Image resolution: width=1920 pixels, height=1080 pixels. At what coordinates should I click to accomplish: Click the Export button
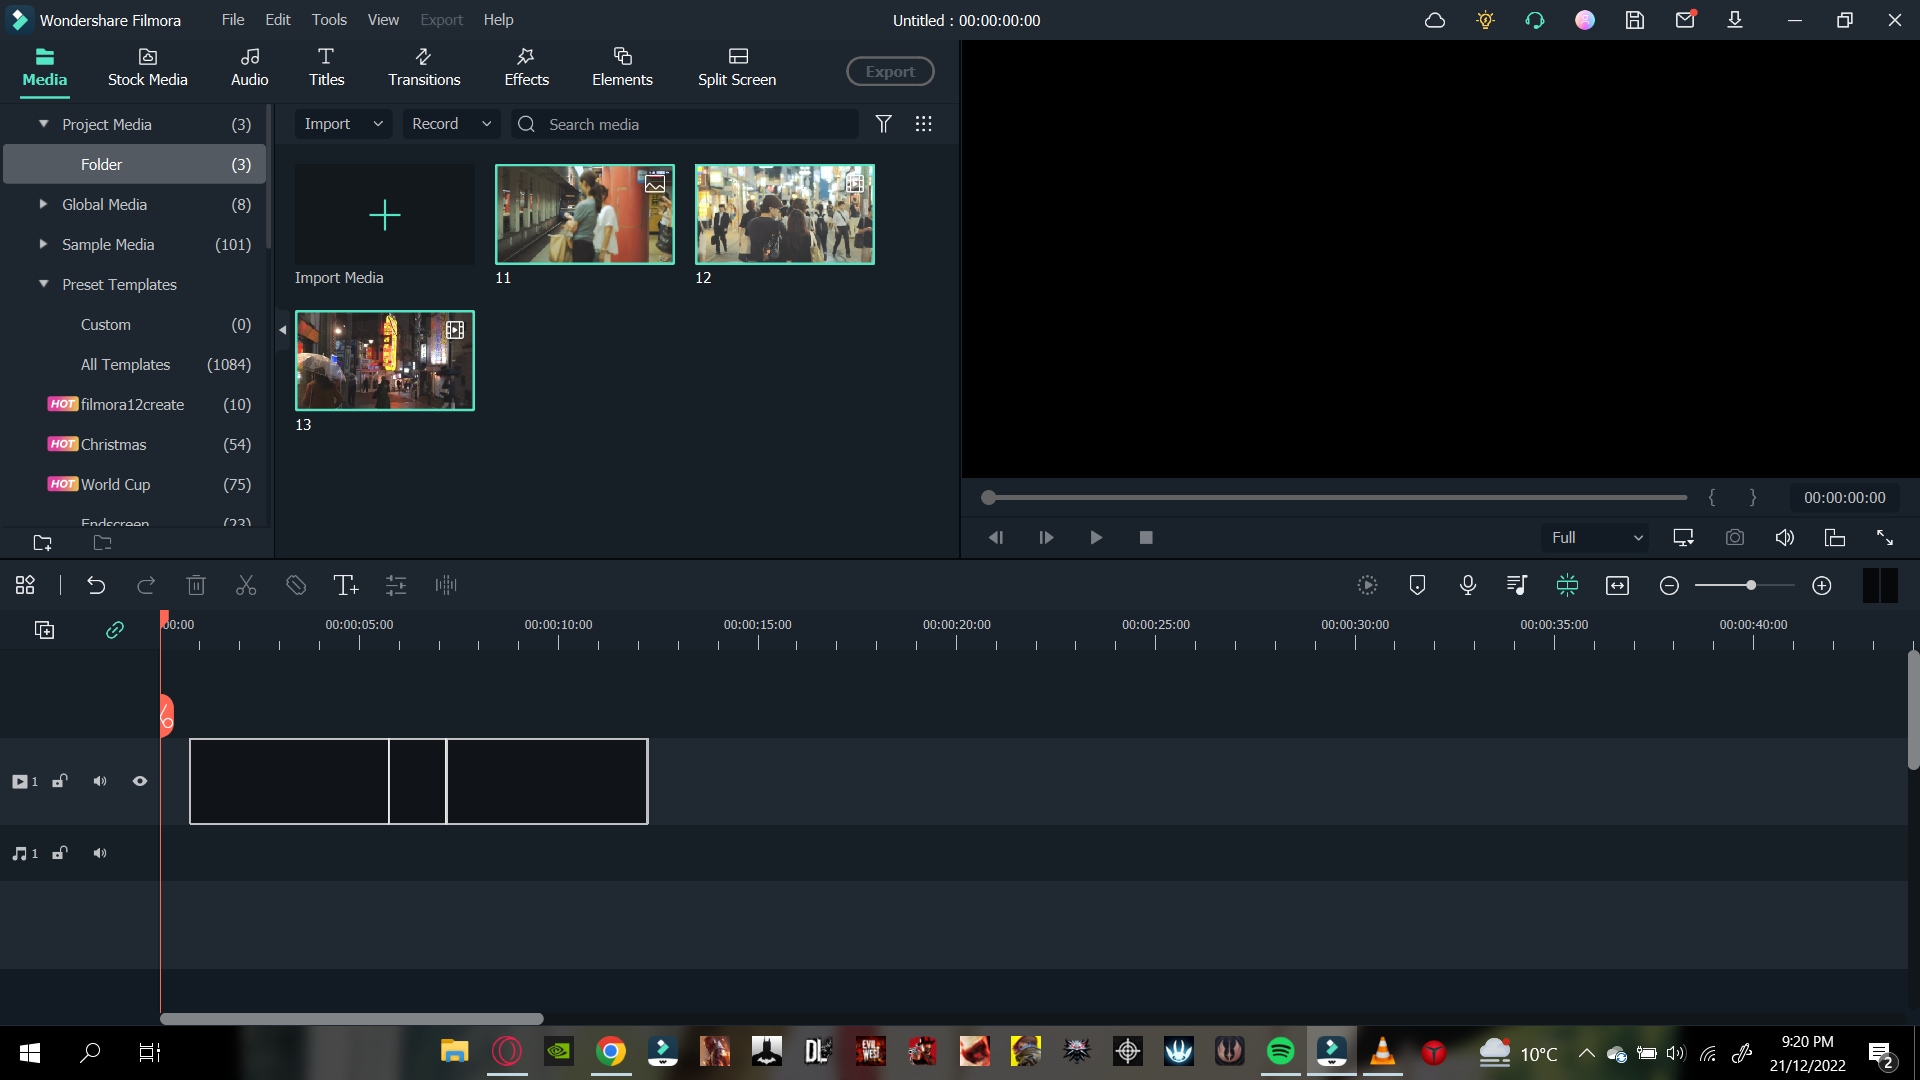(890, 71)
